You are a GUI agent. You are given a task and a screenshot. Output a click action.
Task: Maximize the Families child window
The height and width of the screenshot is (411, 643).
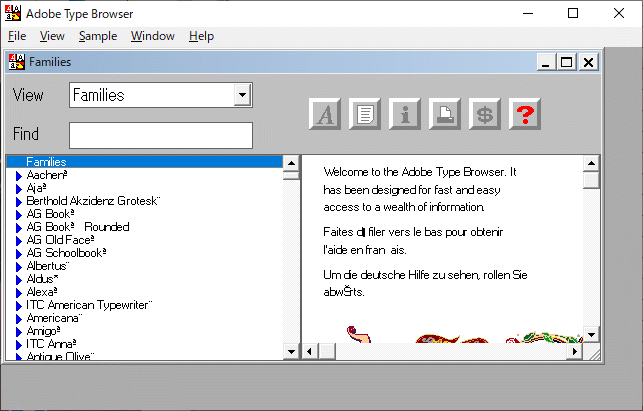click(x=566, y=62)
